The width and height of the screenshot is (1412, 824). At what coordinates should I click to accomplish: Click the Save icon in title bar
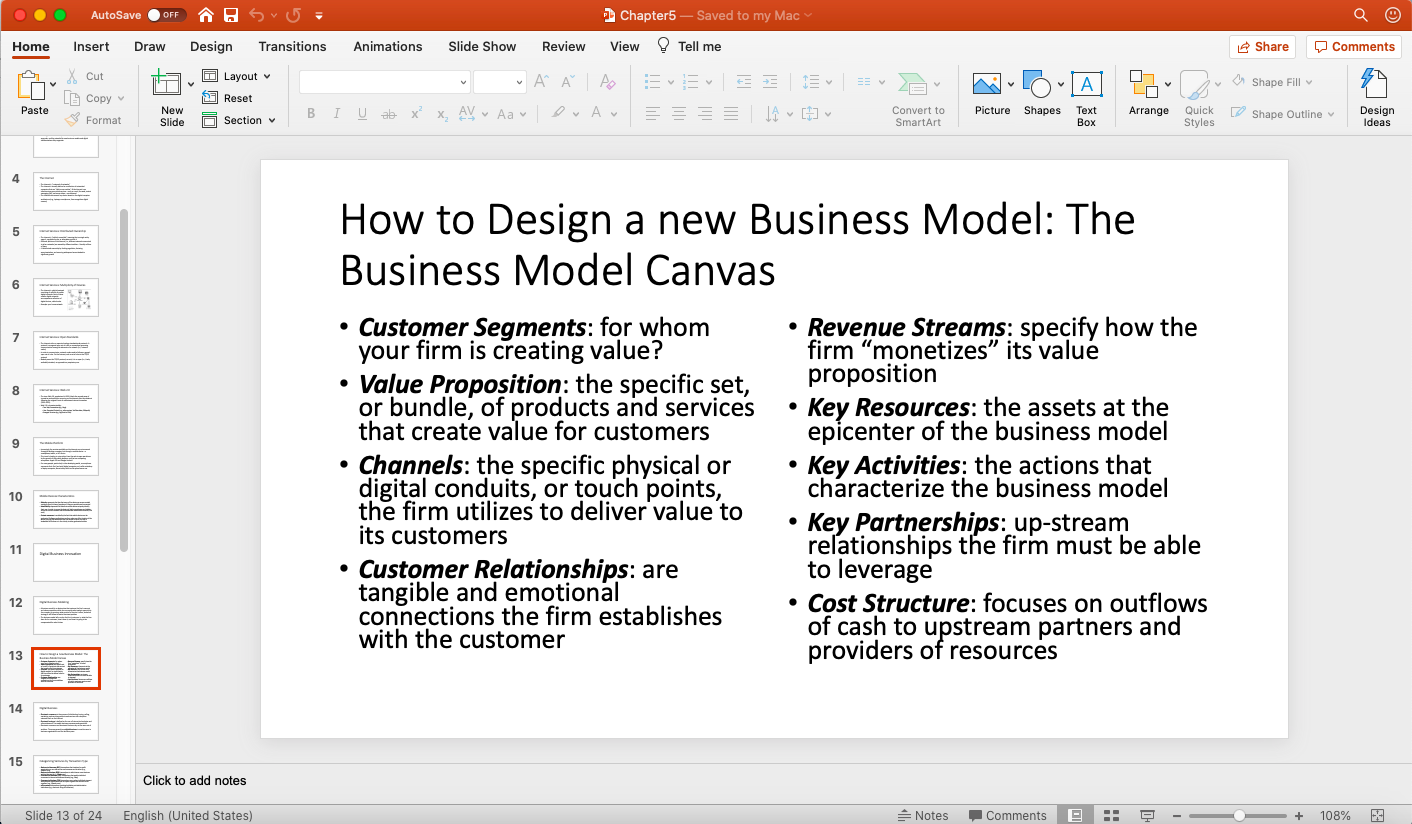[231, 15]
